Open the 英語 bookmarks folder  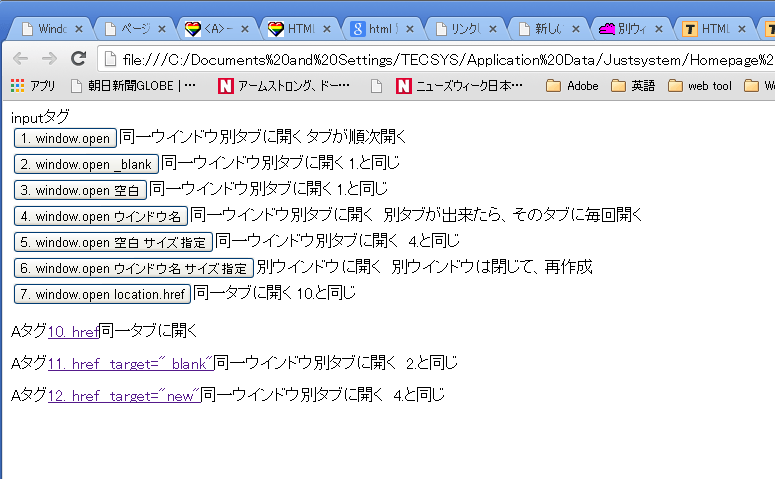tap(633, 86)
